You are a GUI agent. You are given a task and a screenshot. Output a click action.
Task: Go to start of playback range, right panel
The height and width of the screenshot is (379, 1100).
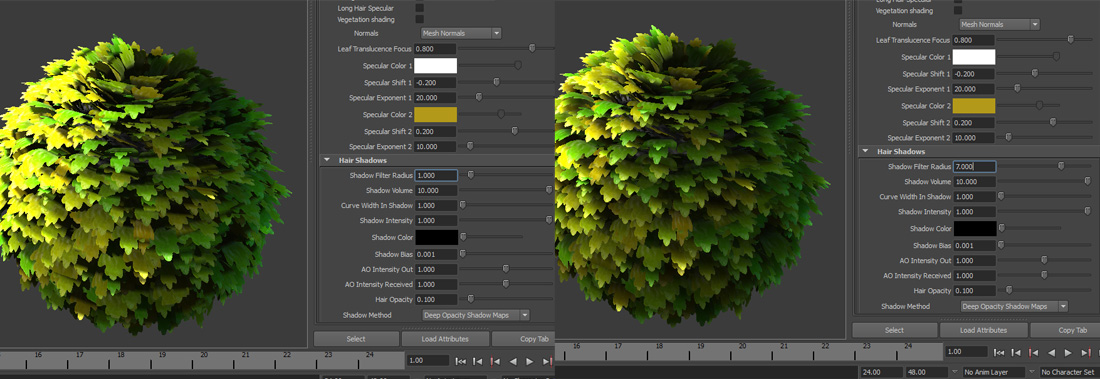pyautogui.click(x=999, y=352)
